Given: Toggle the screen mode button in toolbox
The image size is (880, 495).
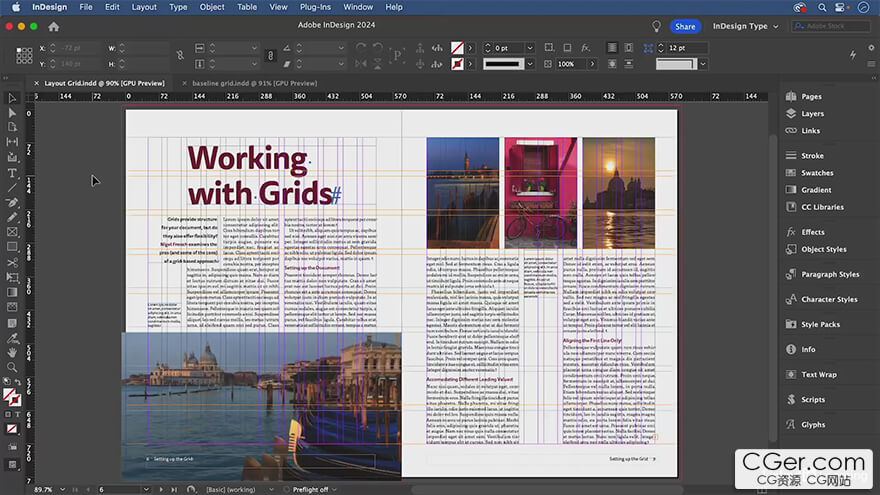Looking at the screenshot, I should click(12, 465).
